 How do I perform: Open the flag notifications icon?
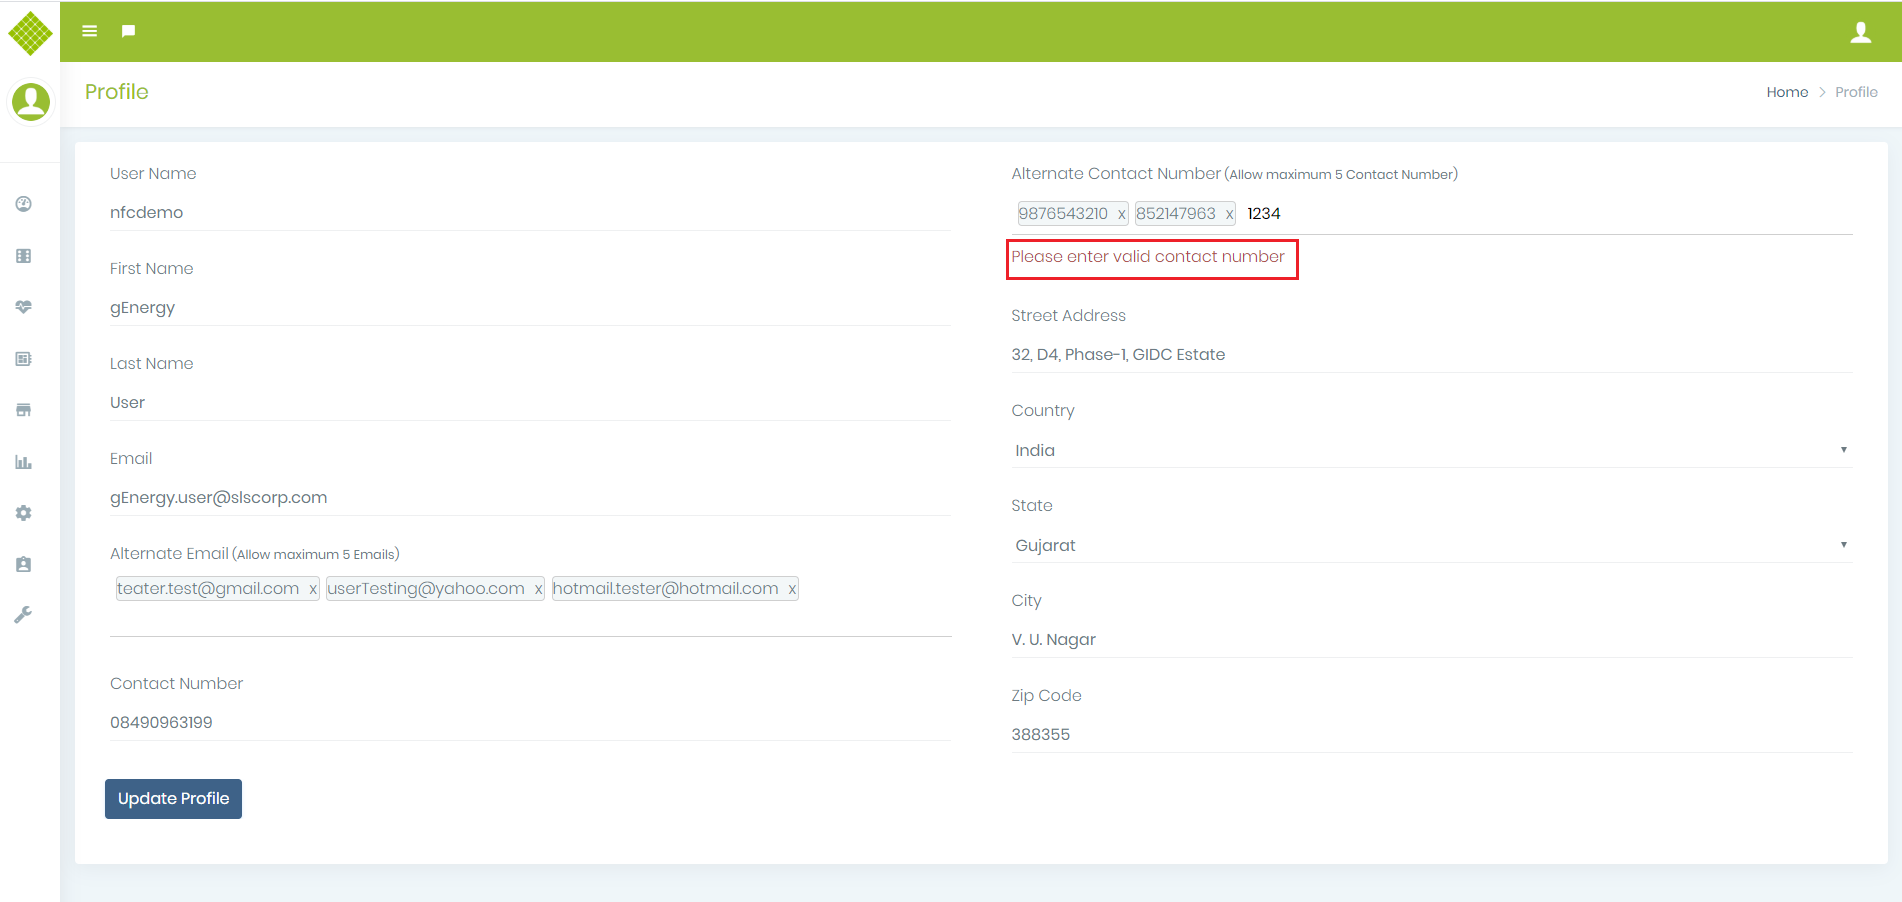pos(128,31)
